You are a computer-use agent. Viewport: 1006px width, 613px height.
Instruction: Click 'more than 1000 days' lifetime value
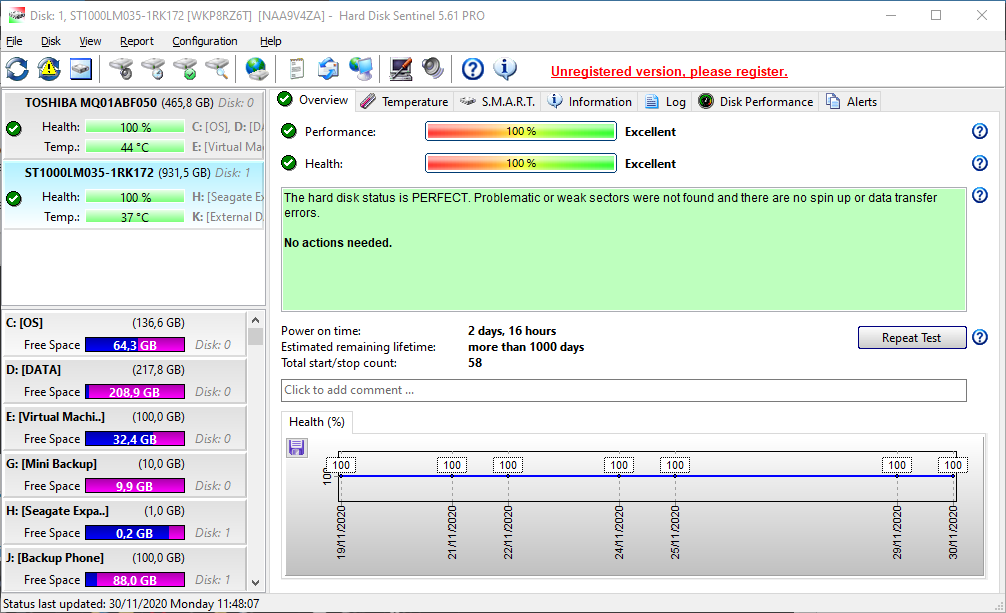coord(526,347)
